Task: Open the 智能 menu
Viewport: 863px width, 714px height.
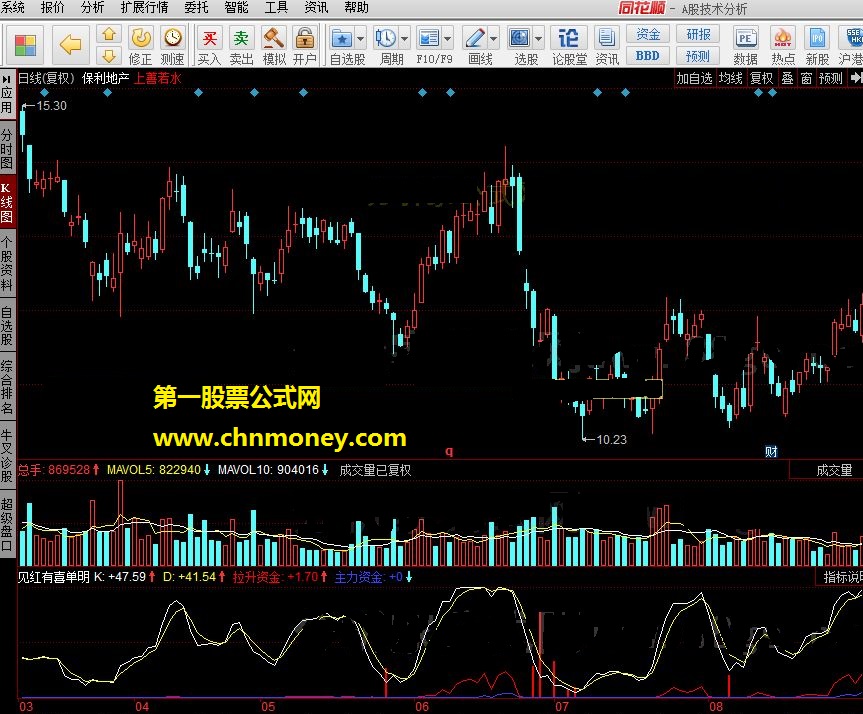Action: click(x=236, y=8)
